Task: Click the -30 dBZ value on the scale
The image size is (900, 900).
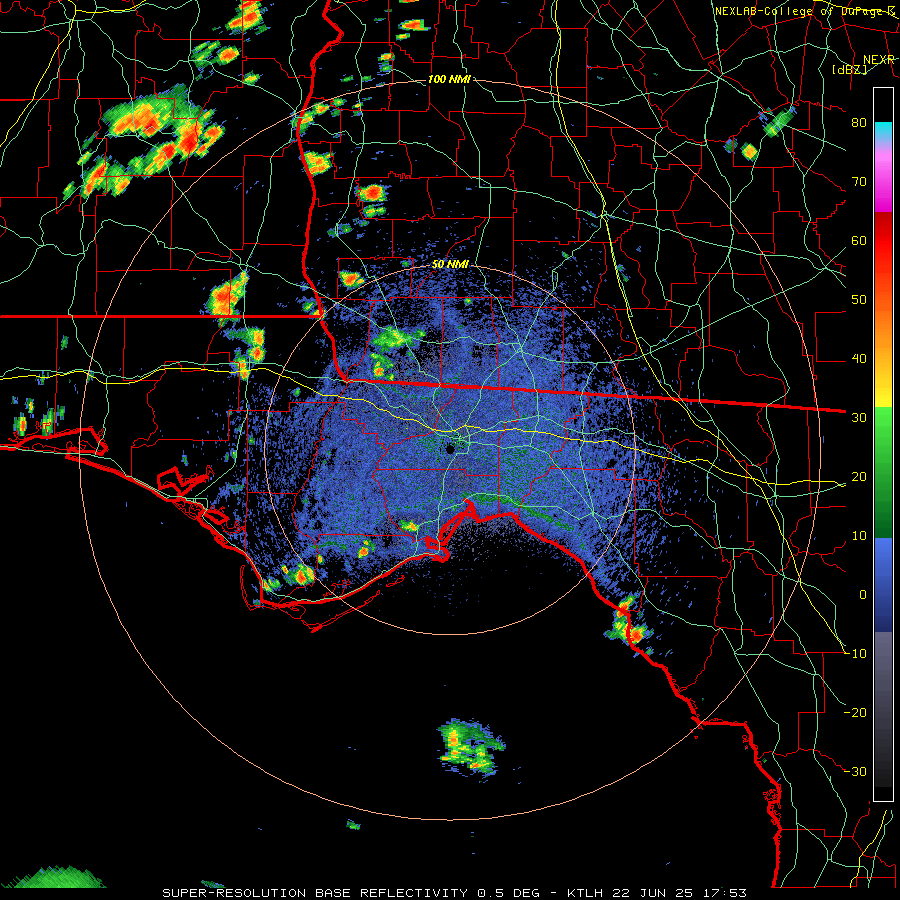Action: [855, 772]
